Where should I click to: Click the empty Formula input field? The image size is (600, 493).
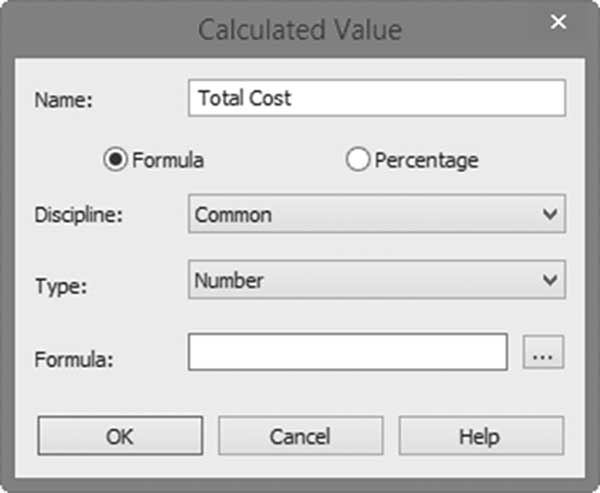(x=348, y=352)
